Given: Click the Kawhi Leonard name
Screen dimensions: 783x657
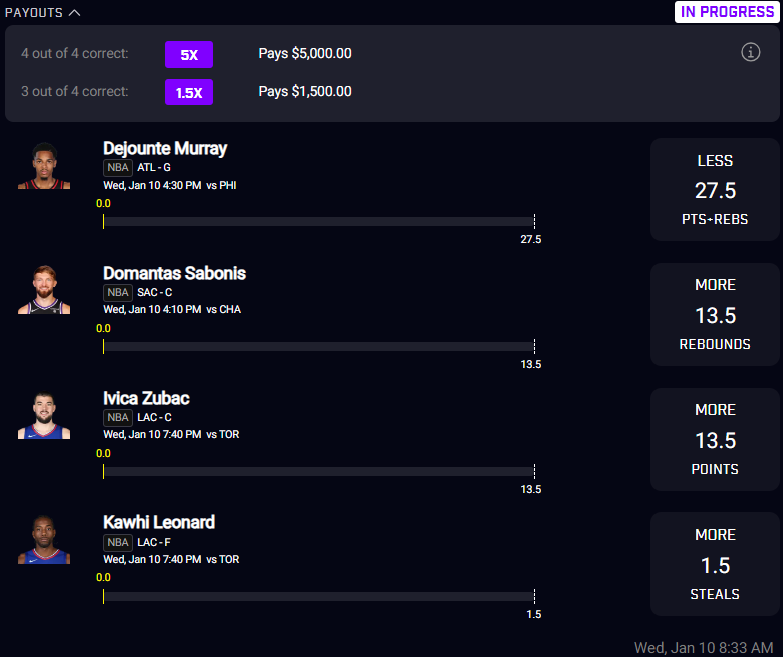Looking at the screenshot, I should tap(159, 522).
